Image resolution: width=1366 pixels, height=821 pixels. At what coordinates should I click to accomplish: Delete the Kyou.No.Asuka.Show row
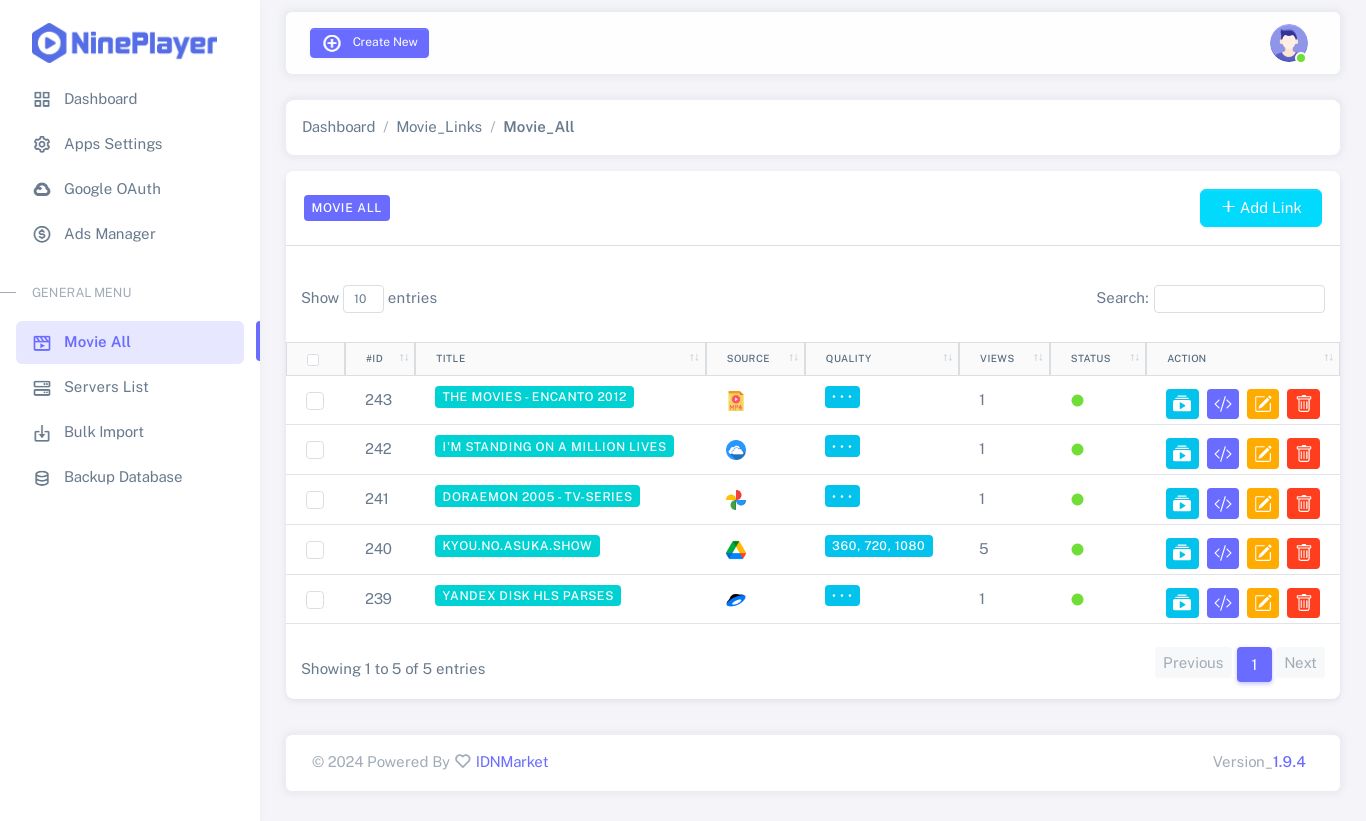pyautogui.click(x=1303, y=553)
